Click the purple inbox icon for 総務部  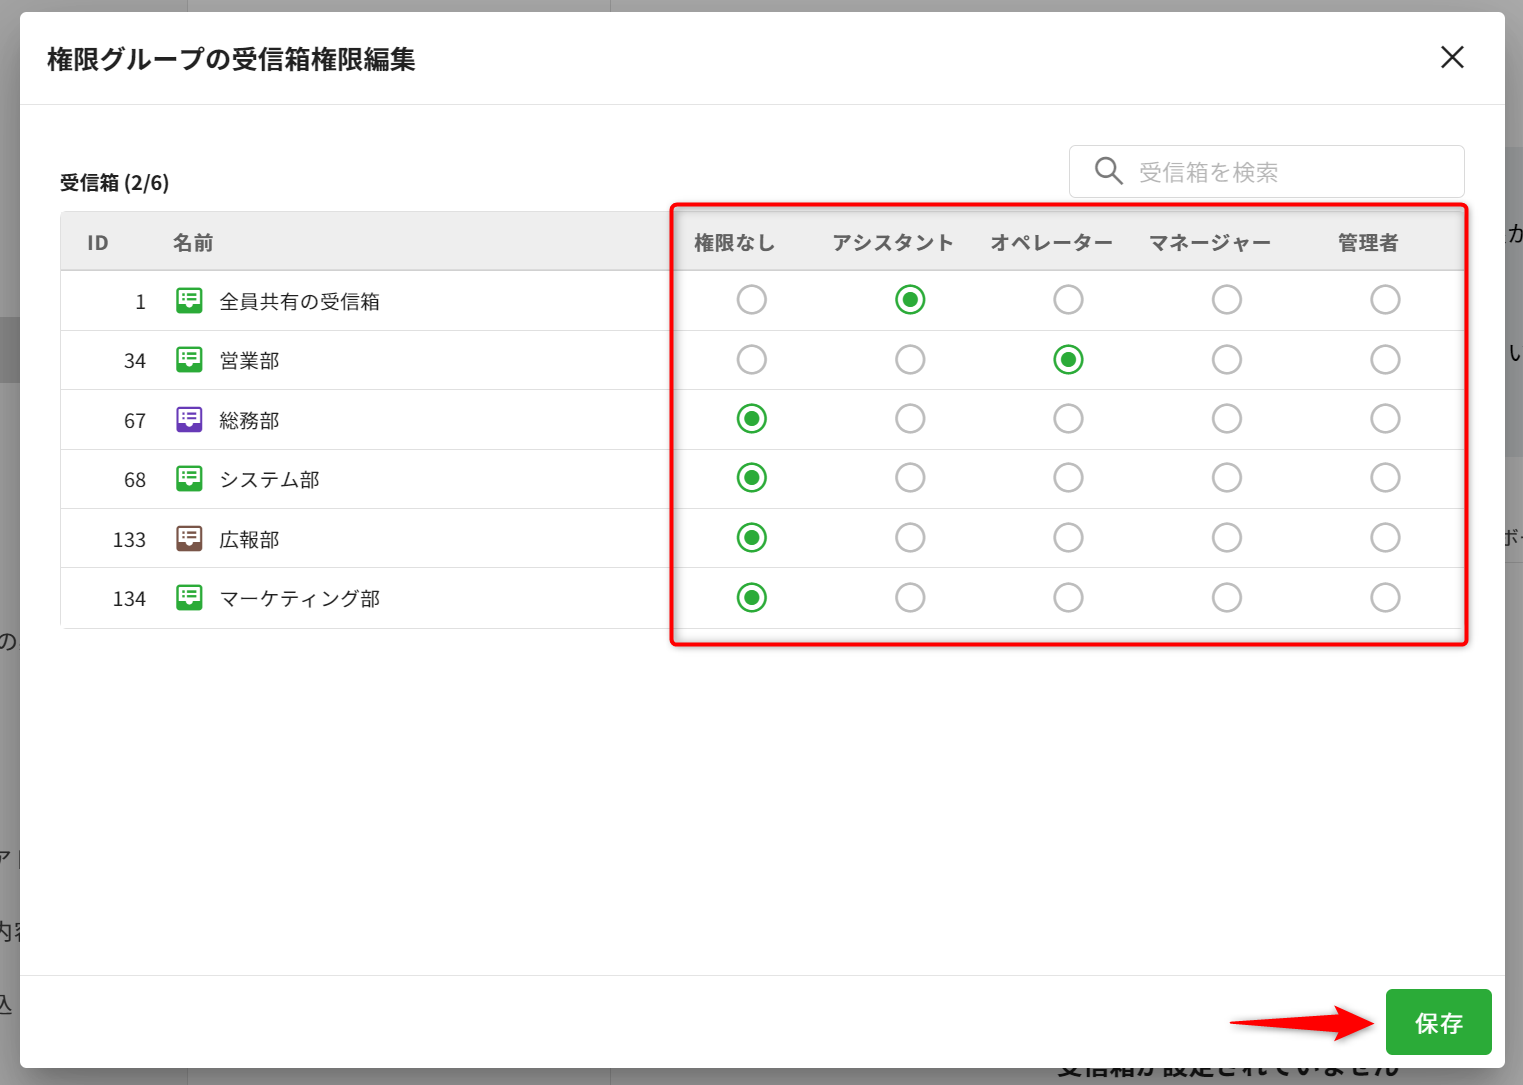click(x=189, y=419)
